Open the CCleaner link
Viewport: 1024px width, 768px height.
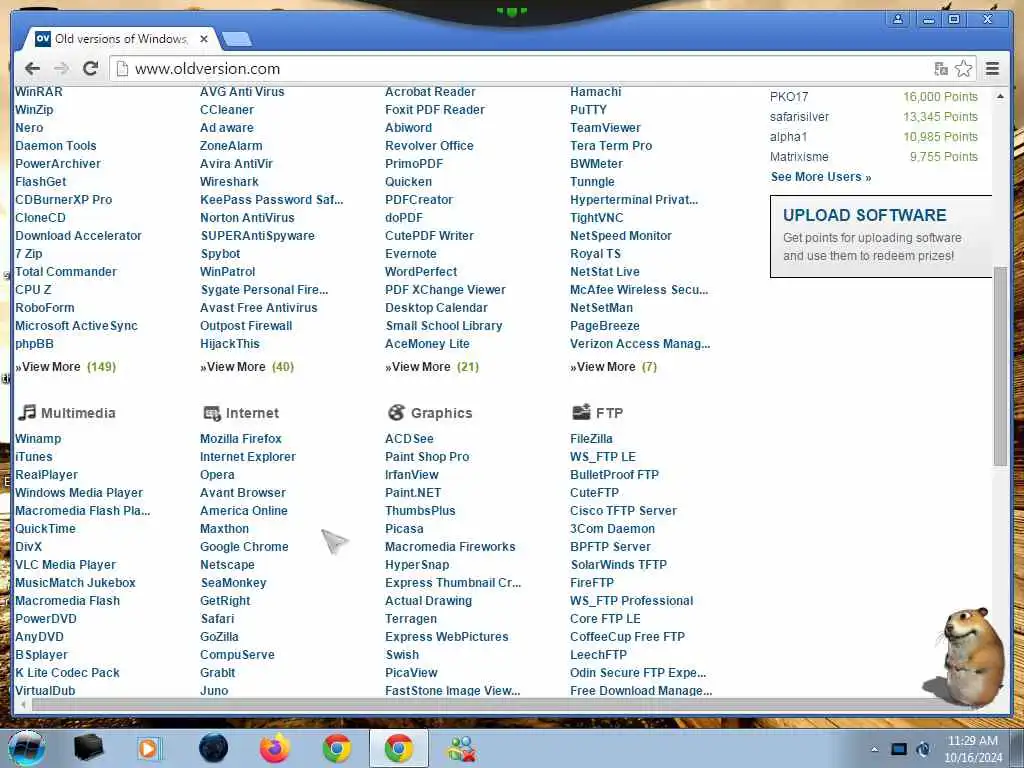[x=227, y=110]
